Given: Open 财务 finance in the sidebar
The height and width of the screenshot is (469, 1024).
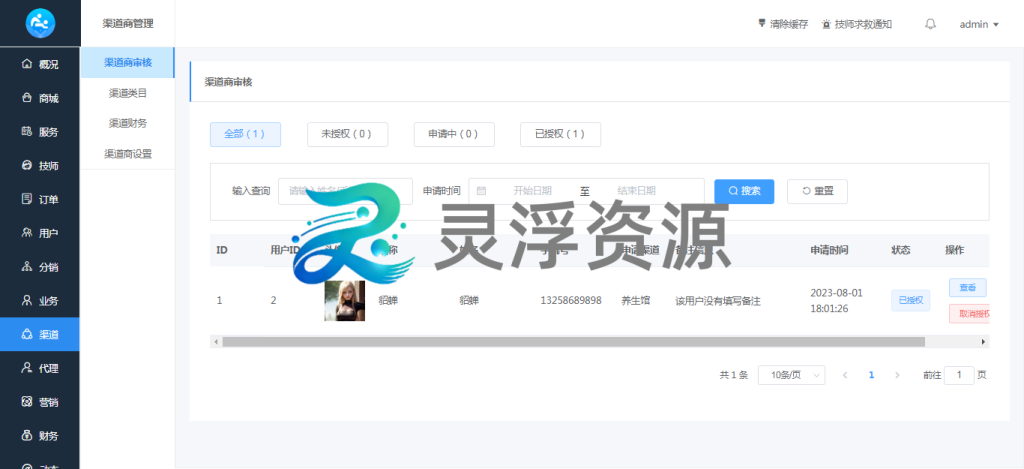Looking at the screenshot, I should pyautogui.click(x=40, y=436).
